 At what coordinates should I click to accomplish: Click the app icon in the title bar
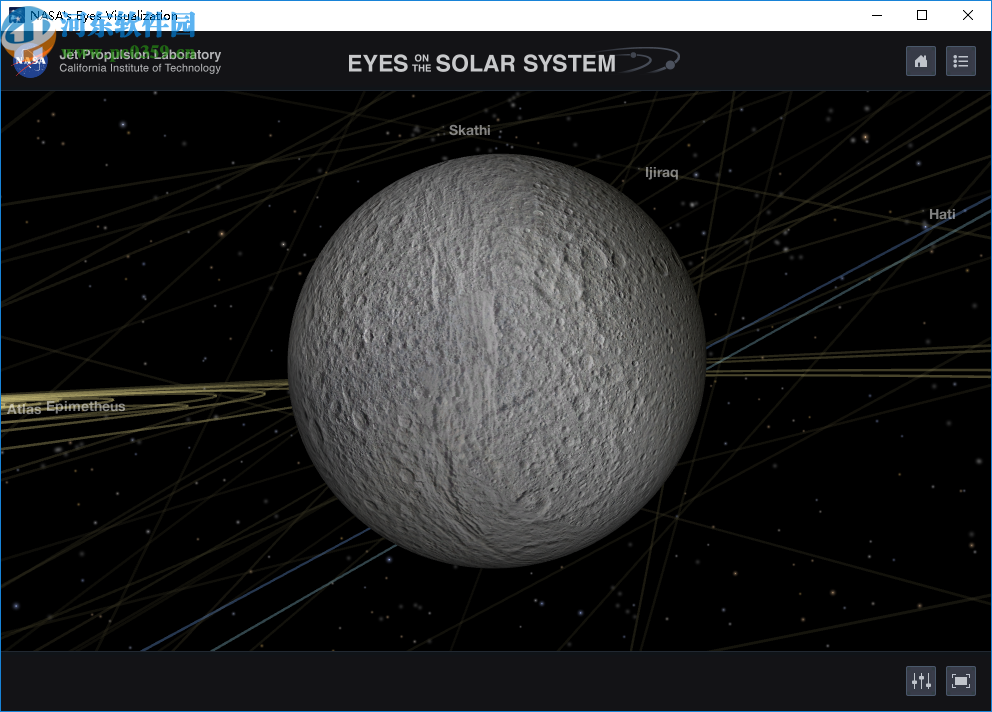pyautogui.click(x=14, y=15)
